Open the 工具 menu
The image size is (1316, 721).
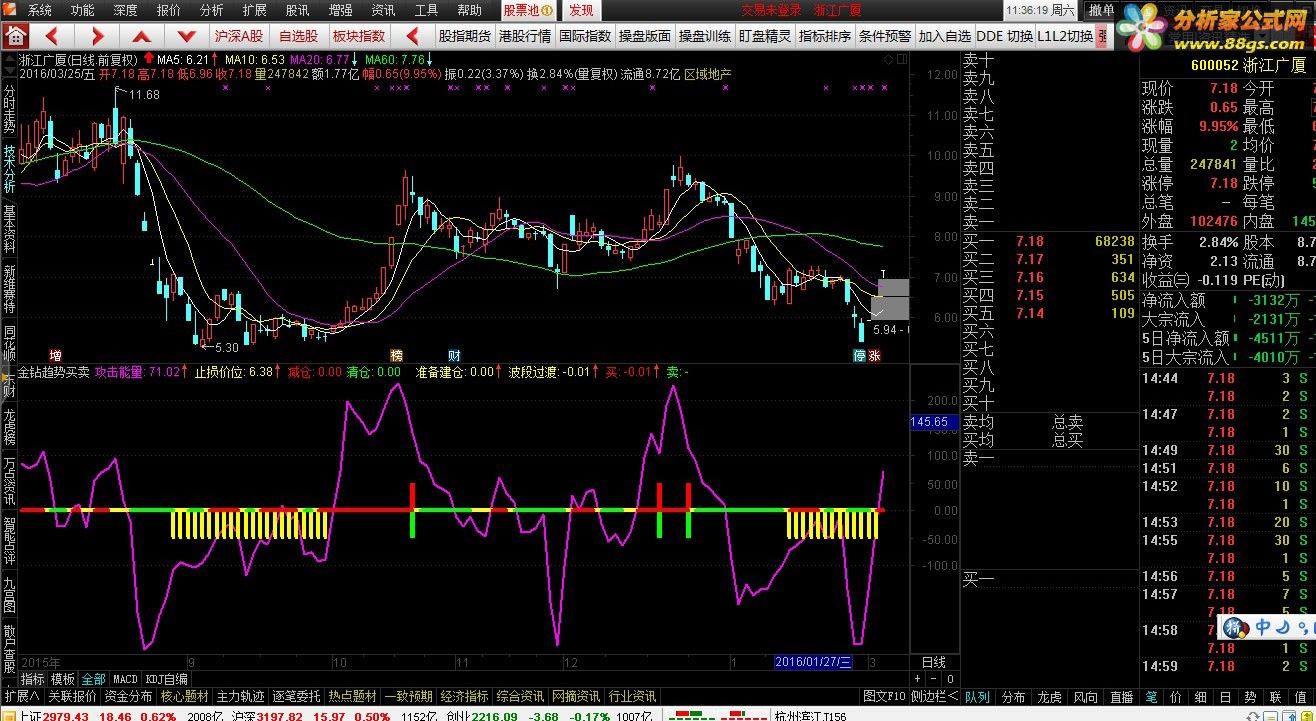(x=426, y=10)
